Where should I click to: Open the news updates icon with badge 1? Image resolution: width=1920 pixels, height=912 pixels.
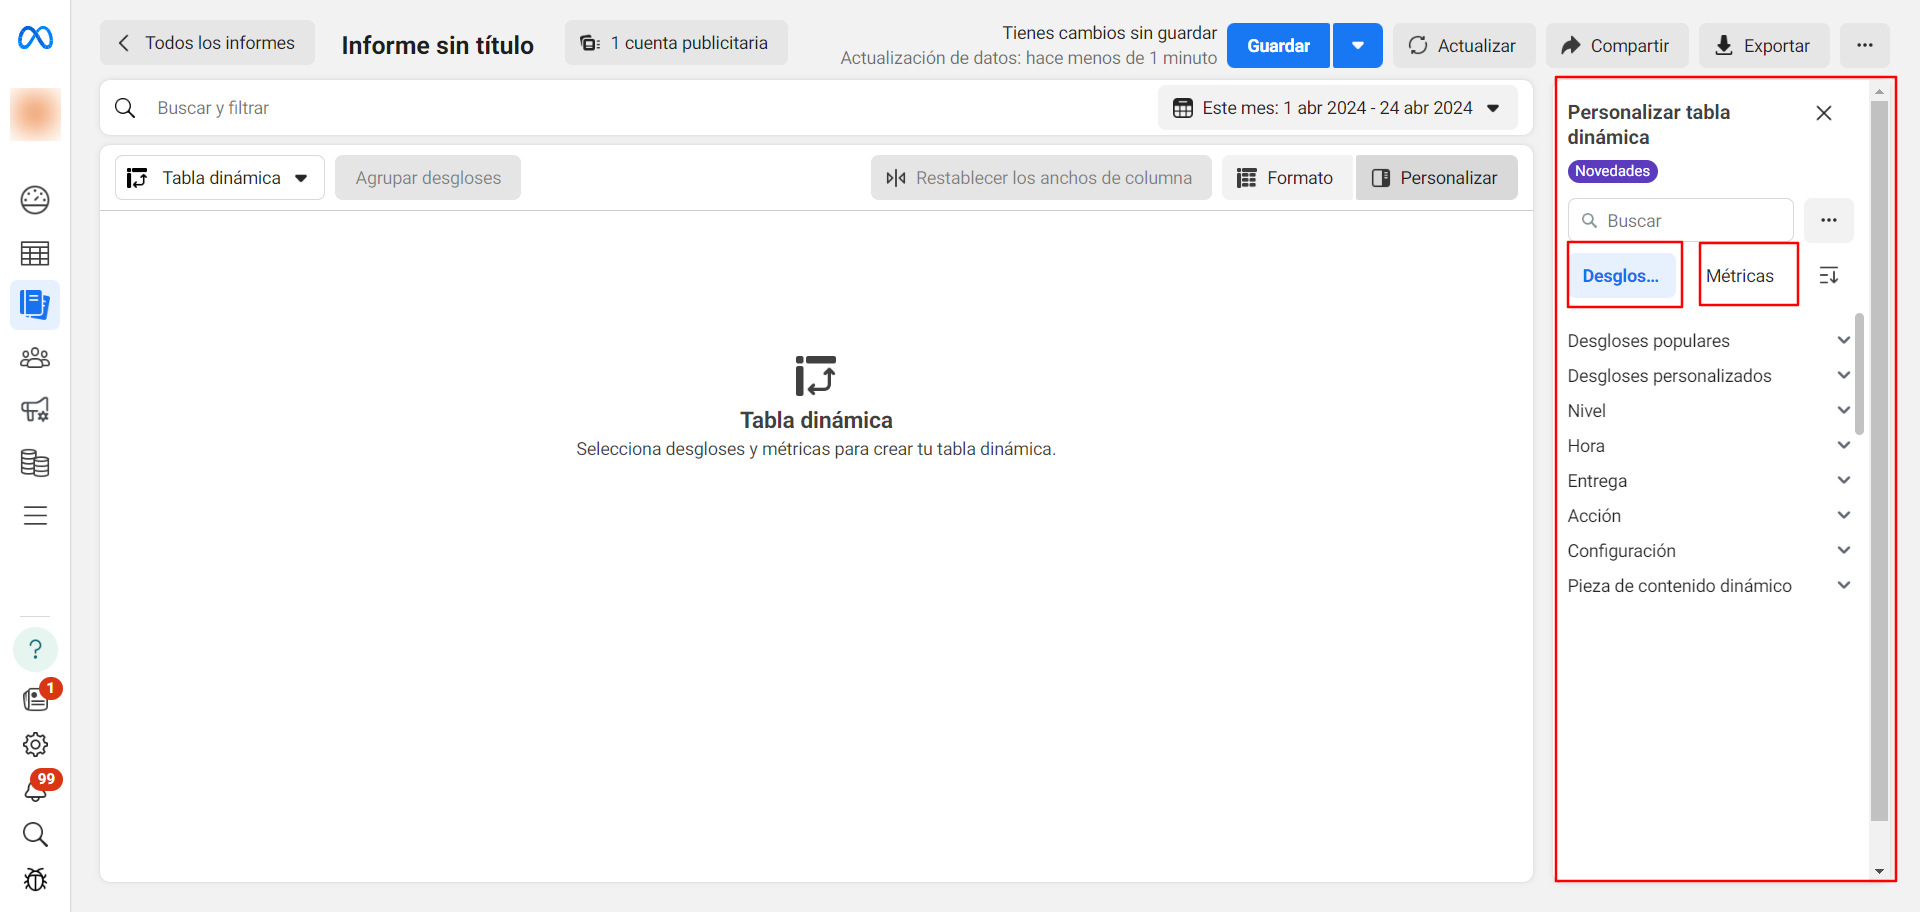tap(36, 697)
